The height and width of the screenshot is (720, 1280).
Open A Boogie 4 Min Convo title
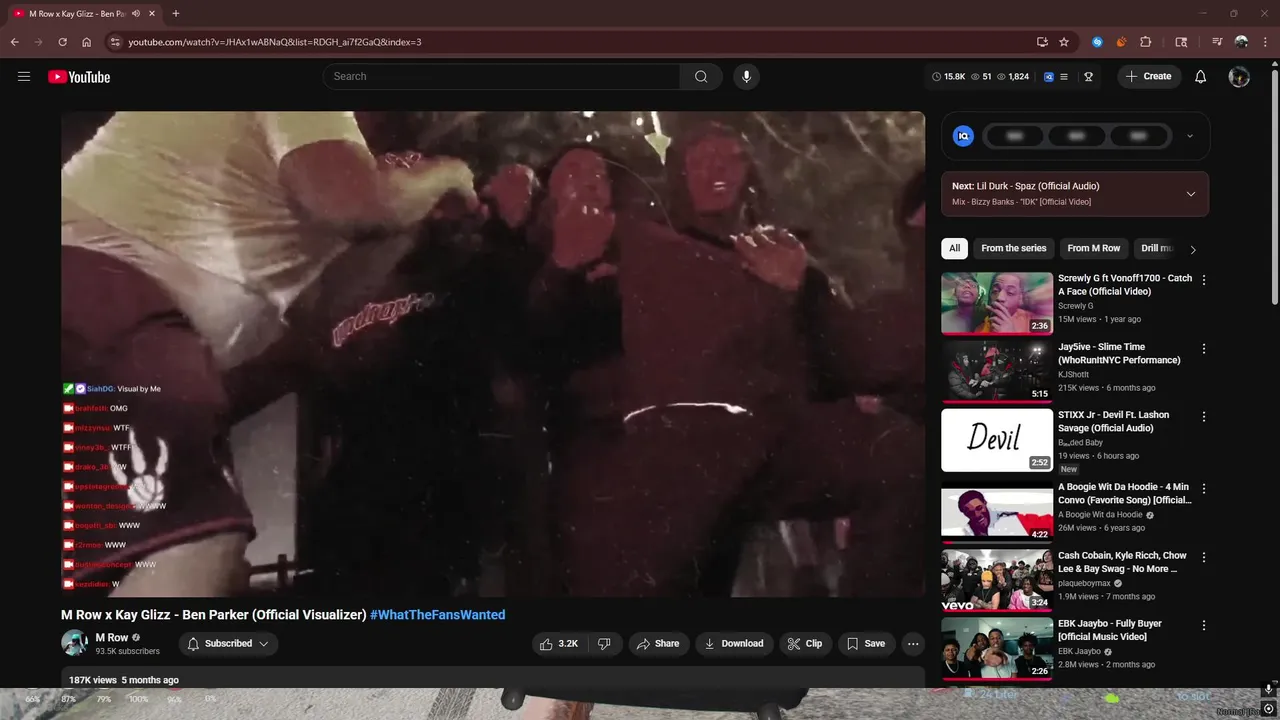[1125, 493]
